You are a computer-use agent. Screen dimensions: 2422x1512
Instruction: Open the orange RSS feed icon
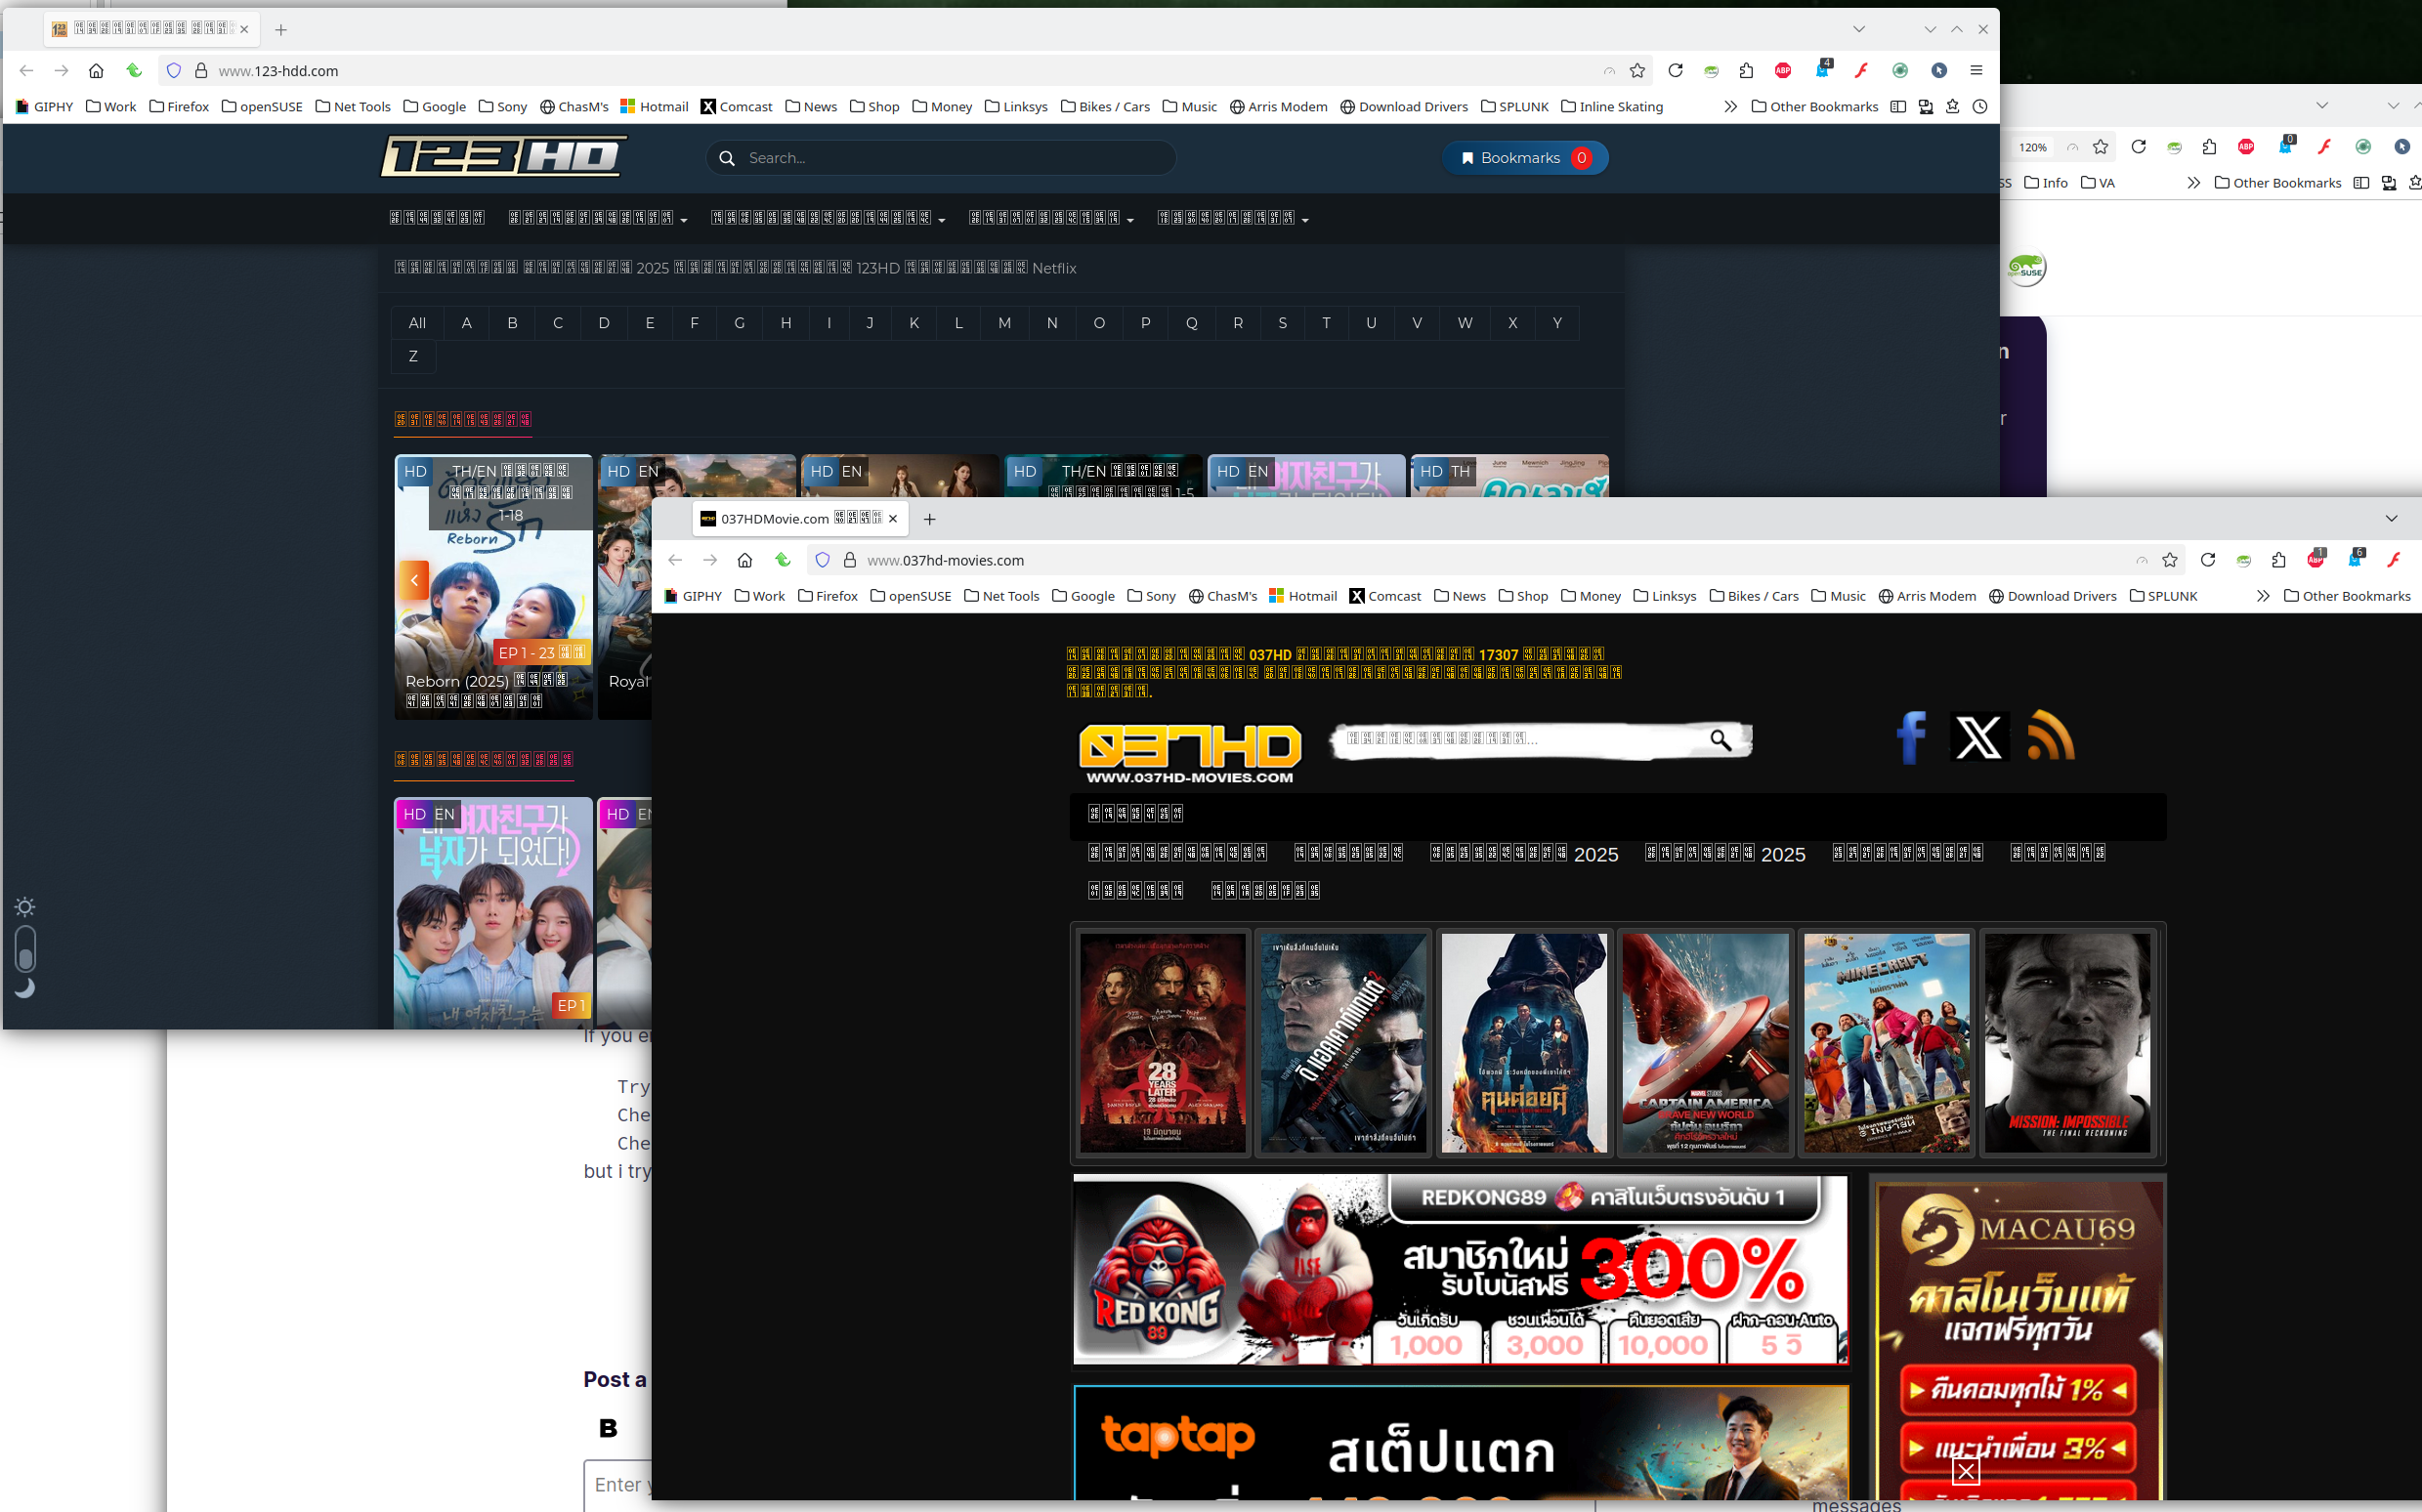2050,738
